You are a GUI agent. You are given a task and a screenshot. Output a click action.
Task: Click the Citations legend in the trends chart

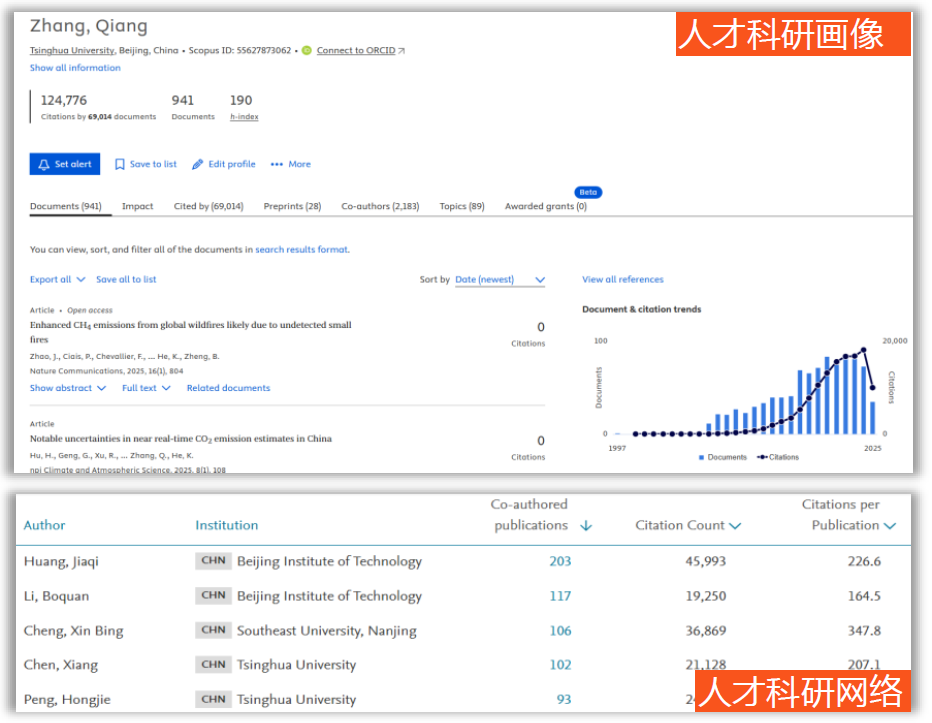pyautogui.click(x=778, y=457)
